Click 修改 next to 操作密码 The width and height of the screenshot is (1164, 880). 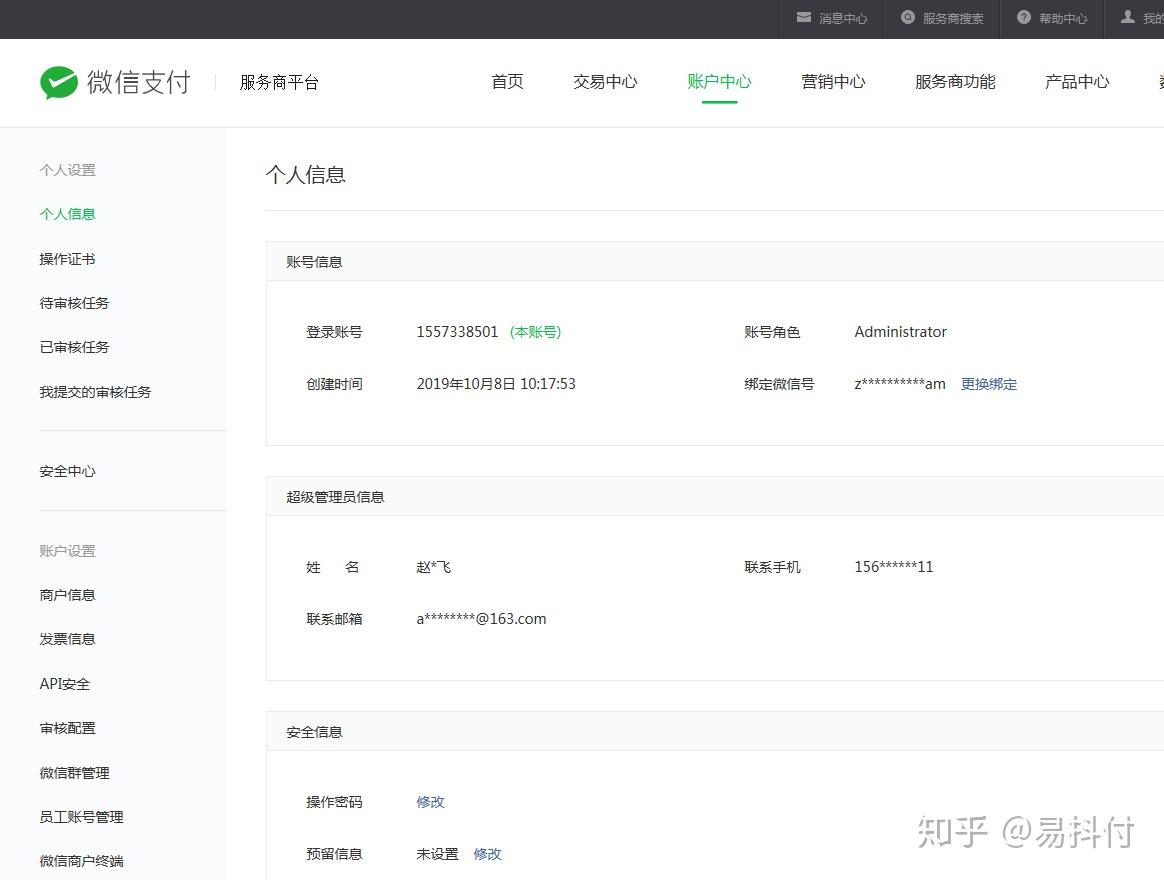click(431, 802)
